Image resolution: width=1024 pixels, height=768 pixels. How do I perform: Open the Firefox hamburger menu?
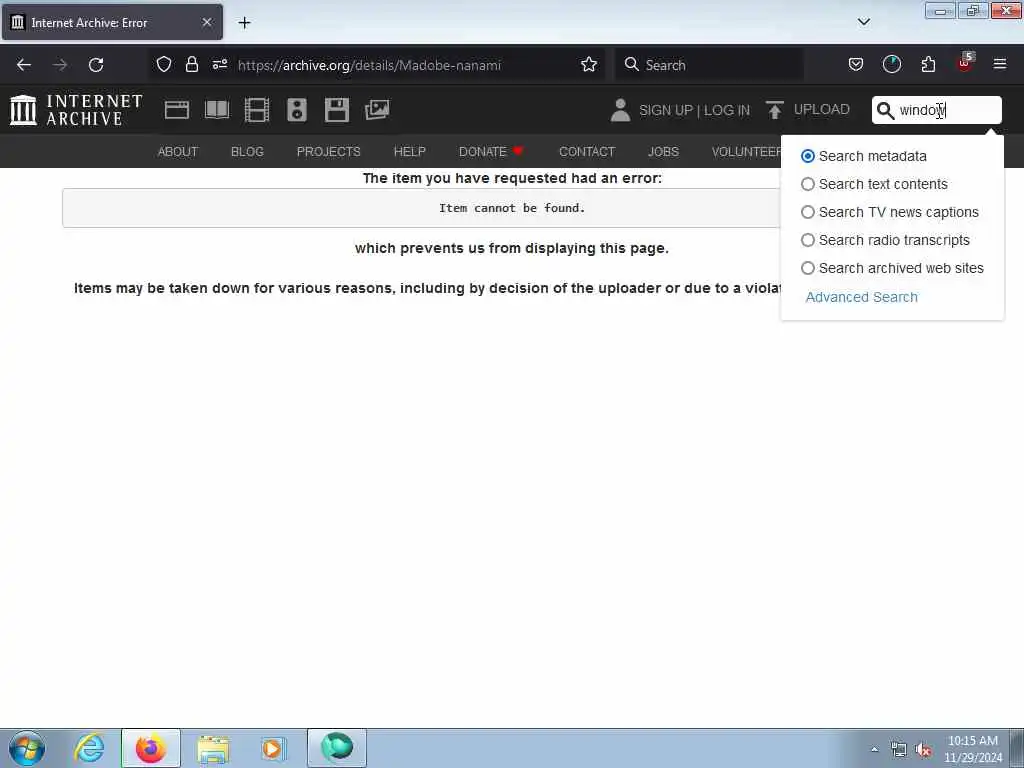click(999, 64)
